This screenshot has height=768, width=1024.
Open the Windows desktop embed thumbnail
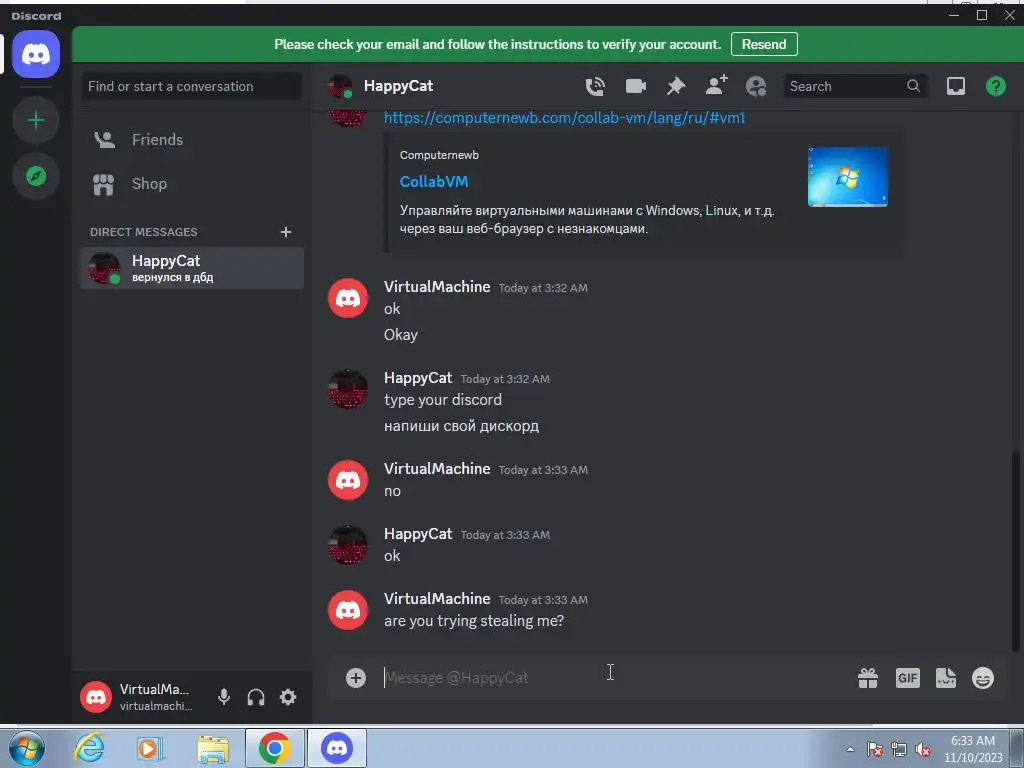(848, 177)
